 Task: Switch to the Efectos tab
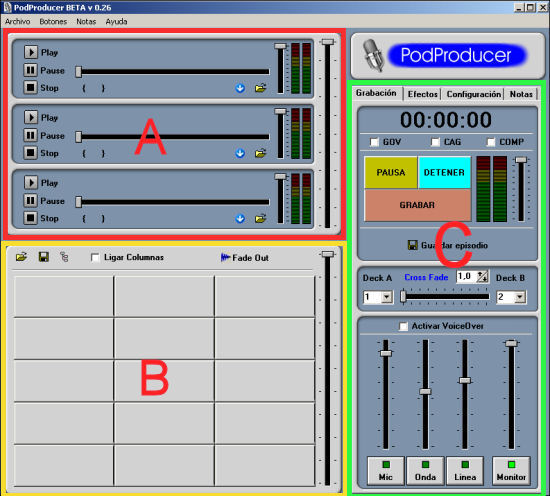422,94
